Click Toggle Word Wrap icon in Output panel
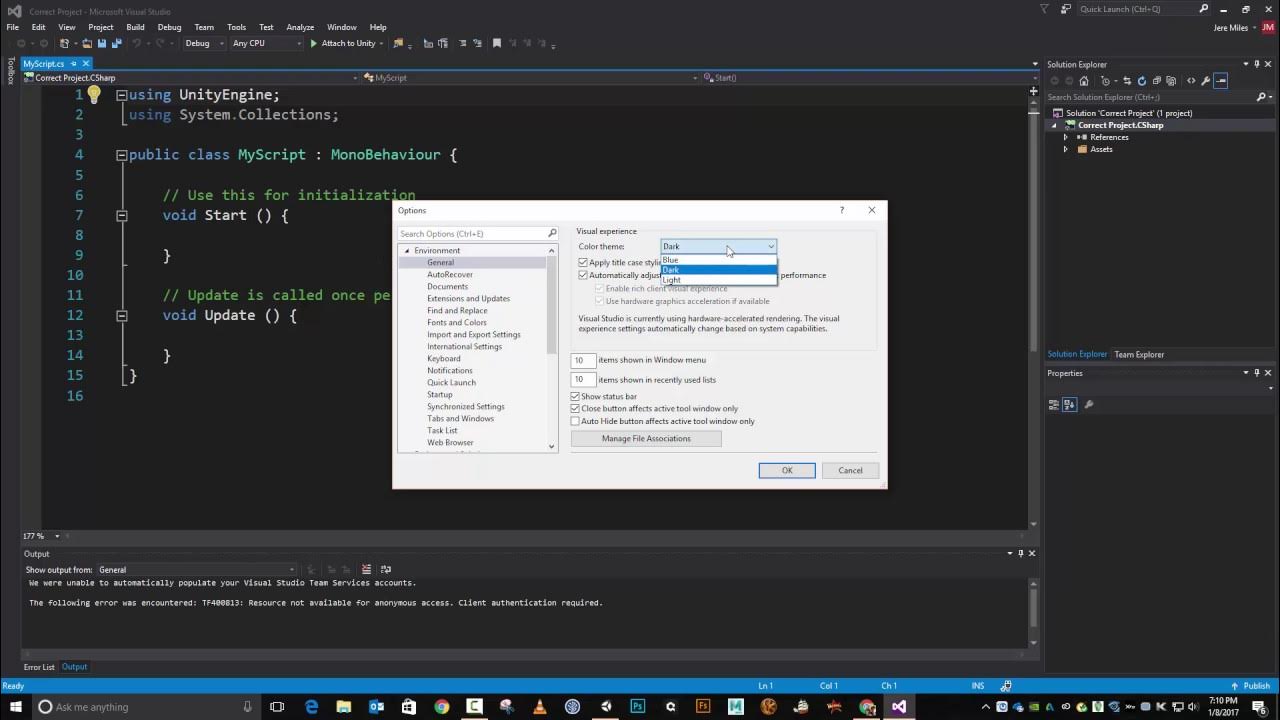The height and width of the screenshot is (720, 1280). coord(385,570)
